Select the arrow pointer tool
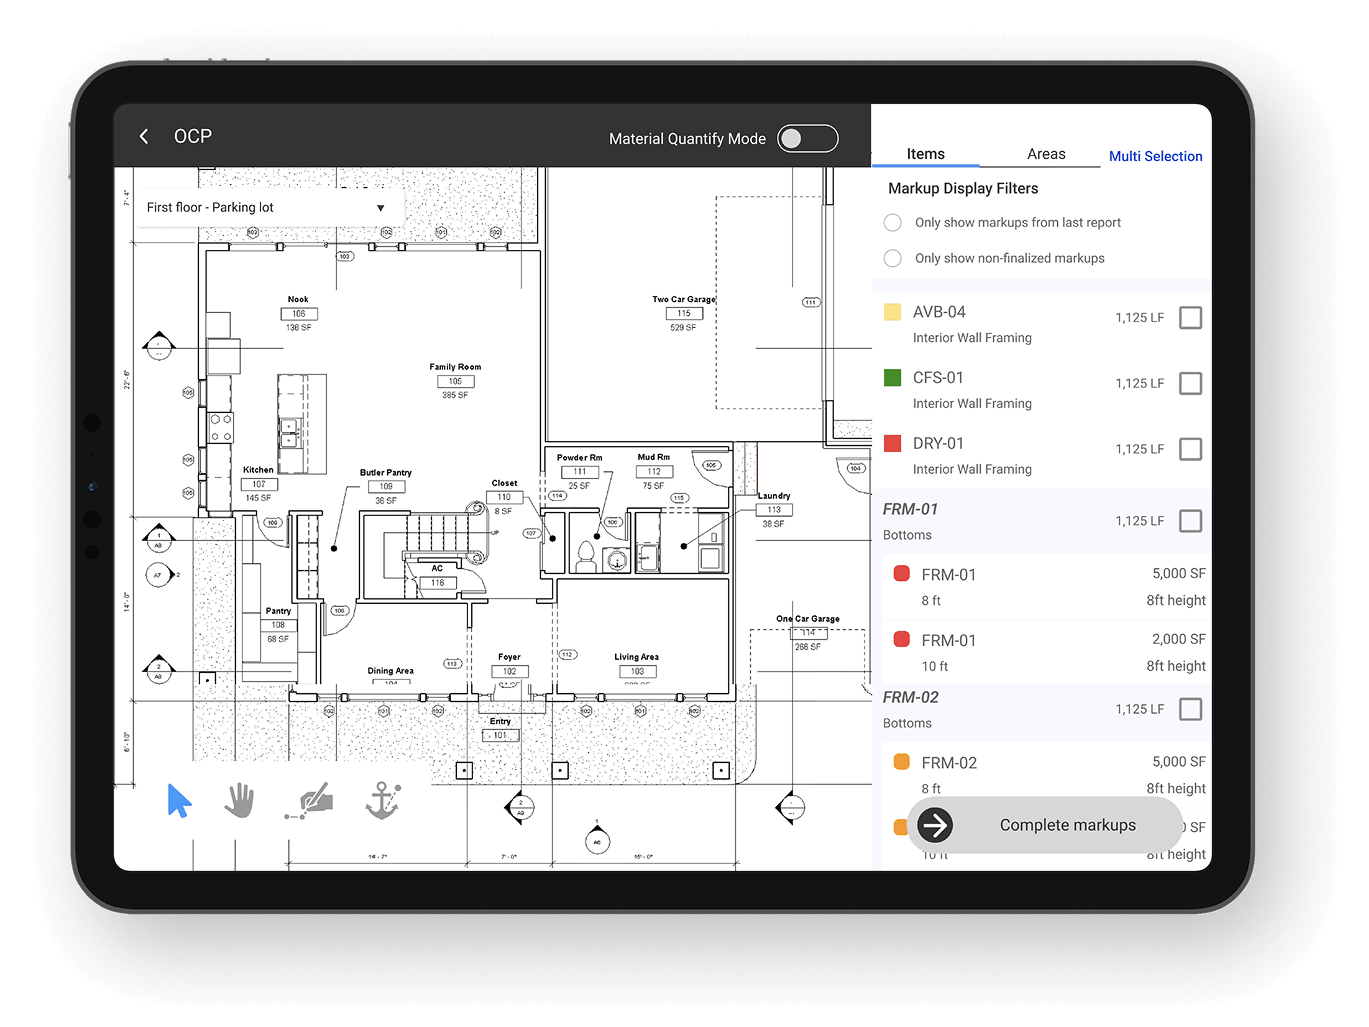The width and height of the screenshot is (1369, 1027). (x=179, y=801)
